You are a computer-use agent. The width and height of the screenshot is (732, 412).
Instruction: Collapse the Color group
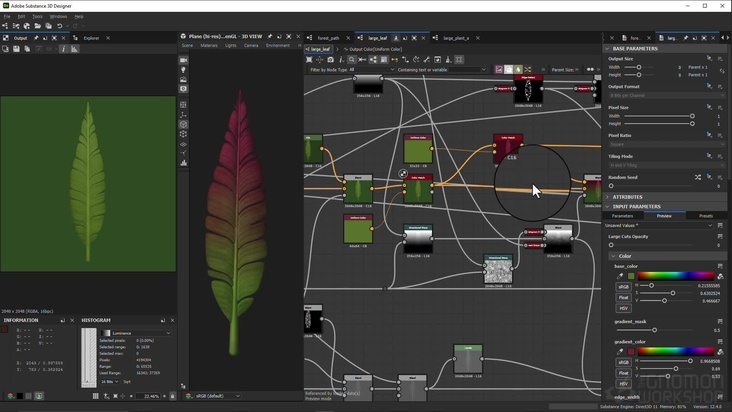(x=613, y=256)
